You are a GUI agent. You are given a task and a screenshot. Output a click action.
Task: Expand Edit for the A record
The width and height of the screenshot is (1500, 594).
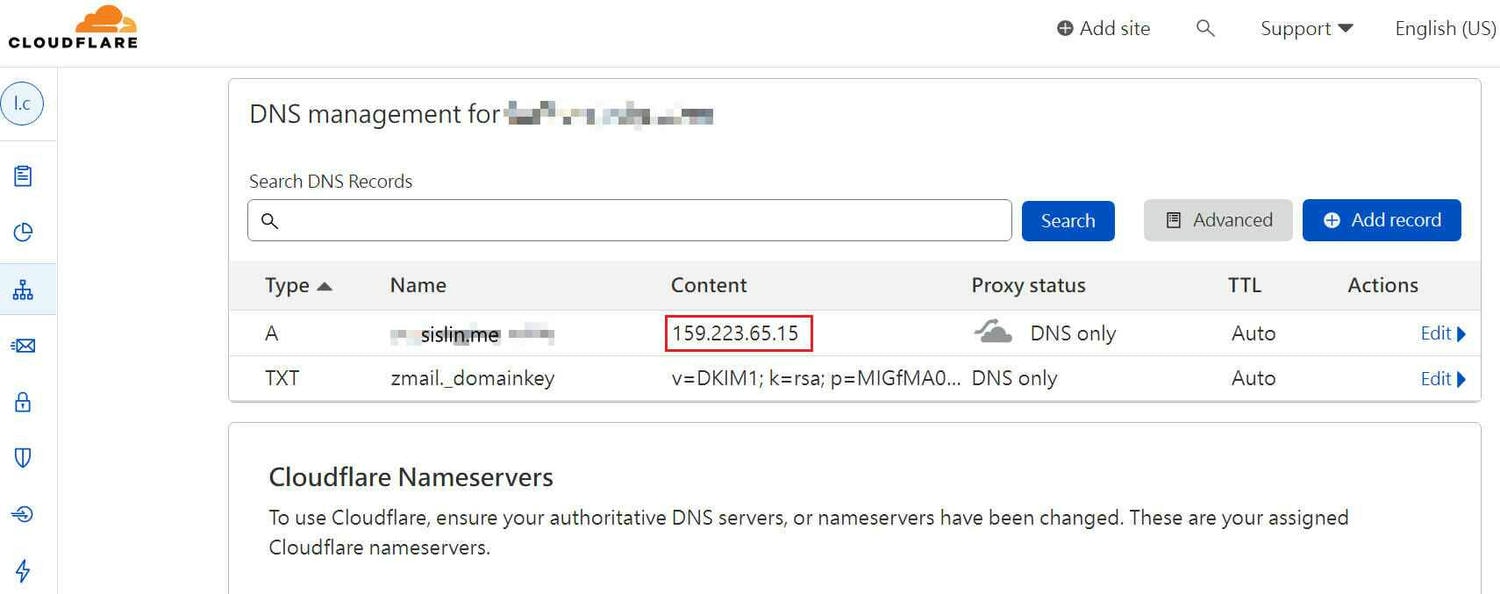(1443, 333)
